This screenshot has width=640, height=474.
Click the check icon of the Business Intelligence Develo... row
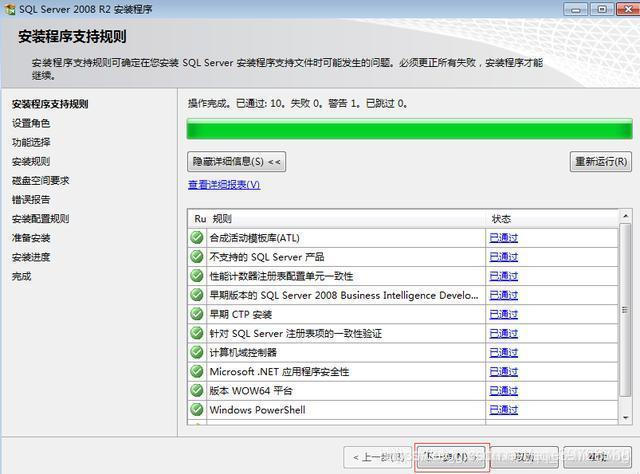[x=197, y=295]
